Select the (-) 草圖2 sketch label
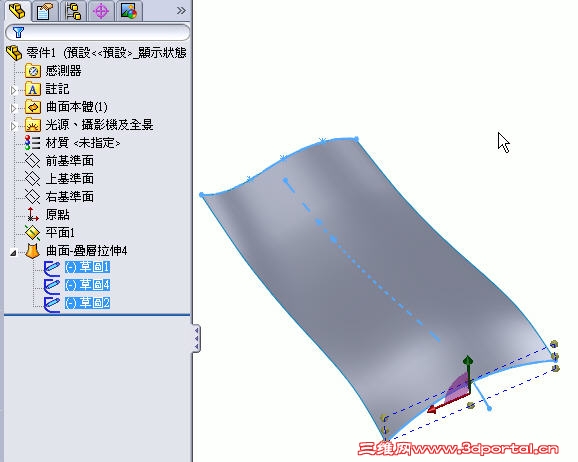This screenshot has width=578, height=462. (87, 303)
